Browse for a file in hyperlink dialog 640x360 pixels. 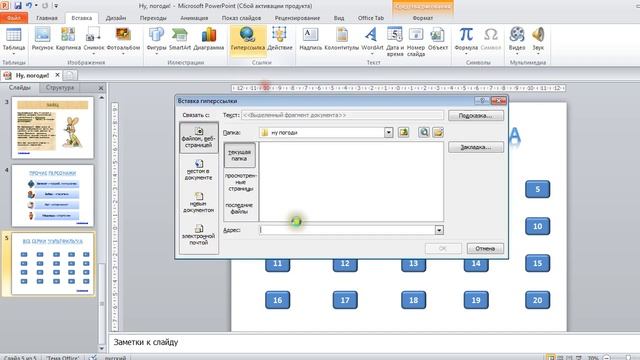click(x=438, y=132)
